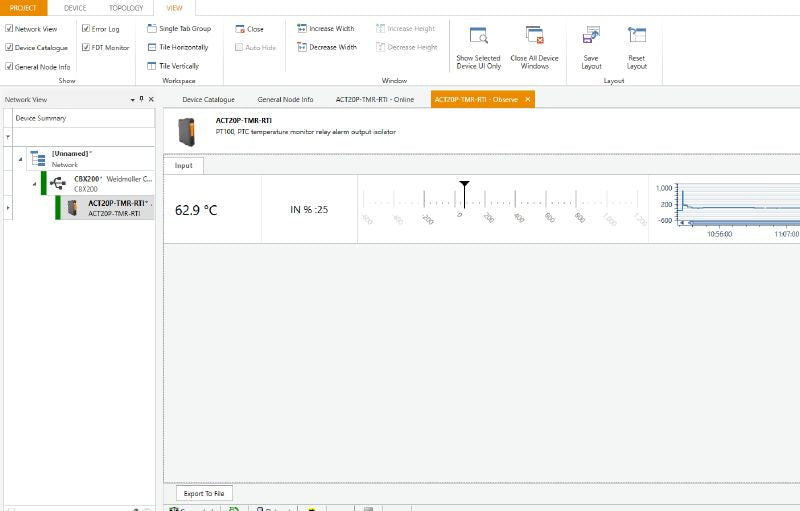This screenshot has height=511, width=800.
Task: Save the current layout
Action: coord(591,47)
